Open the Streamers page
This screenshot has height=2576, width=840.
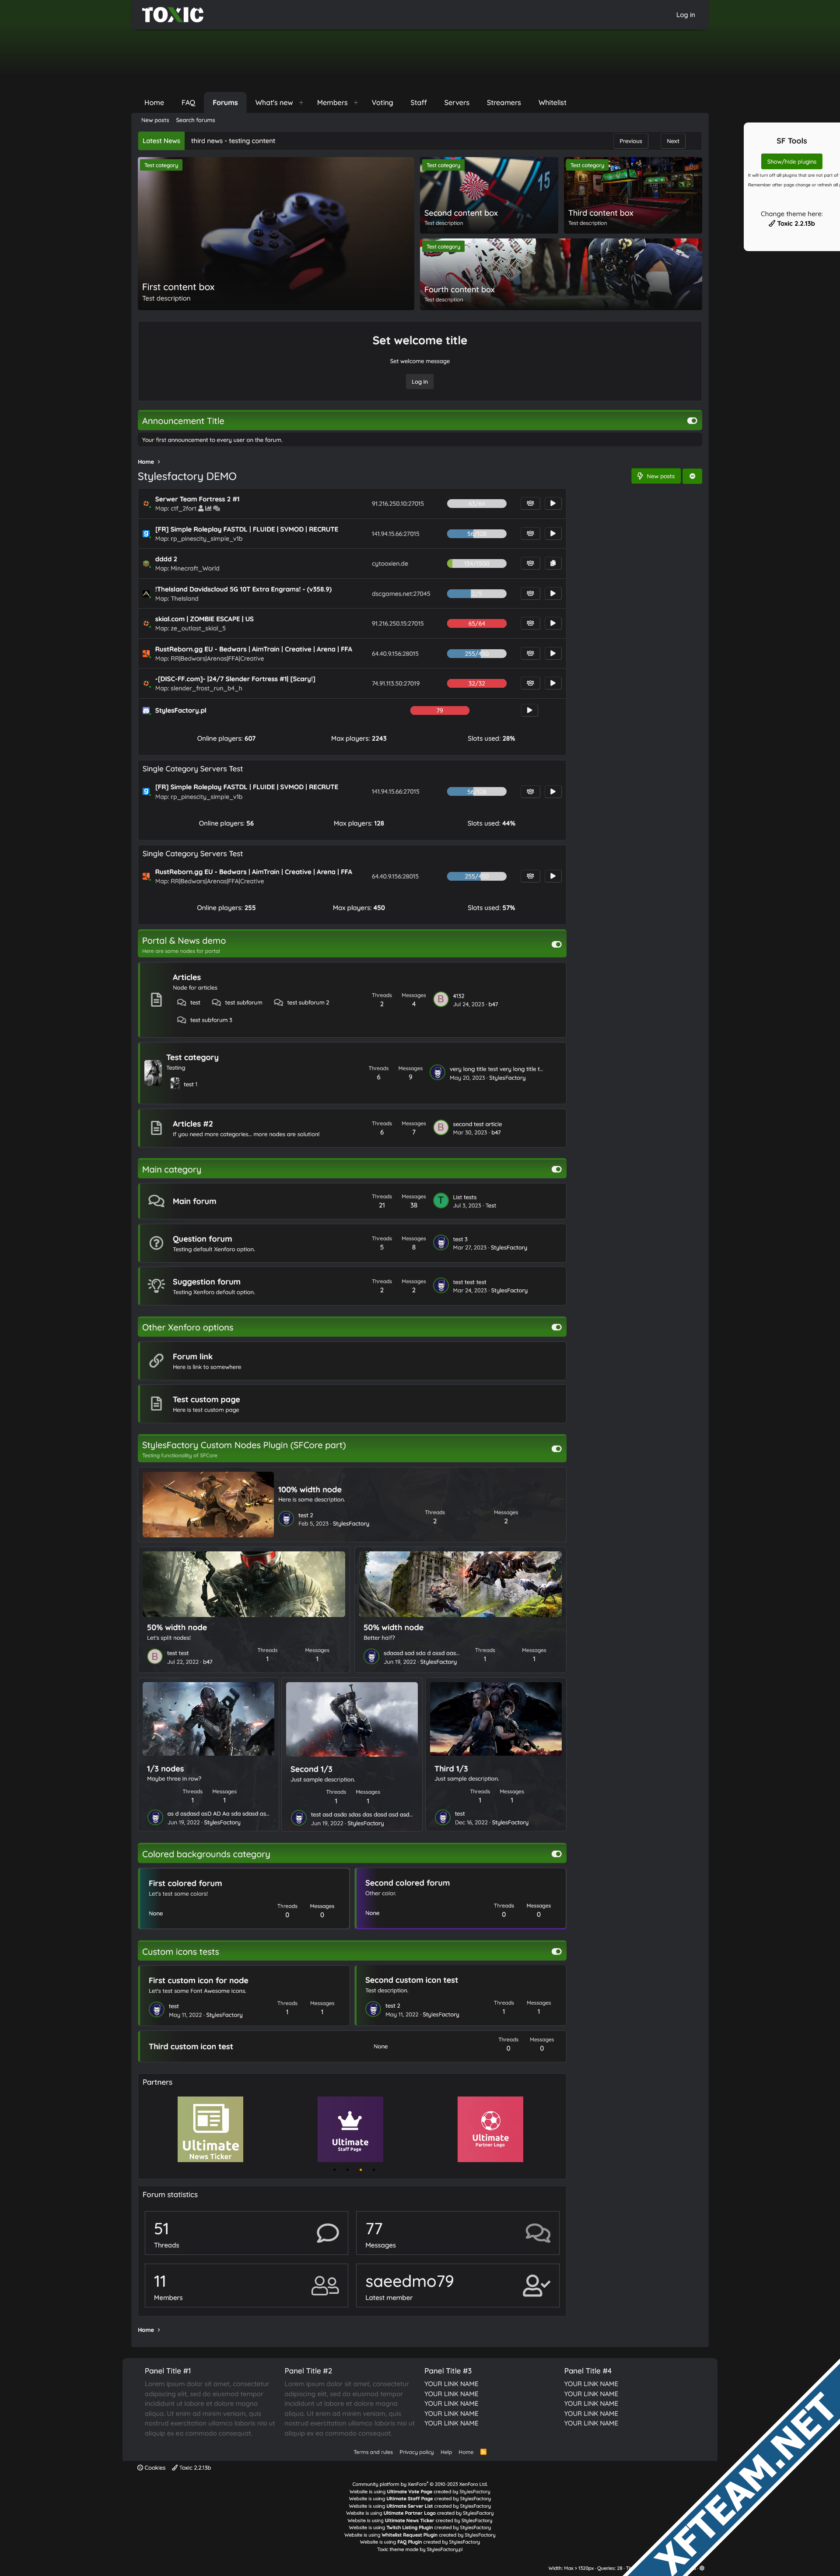coord(503,102)
